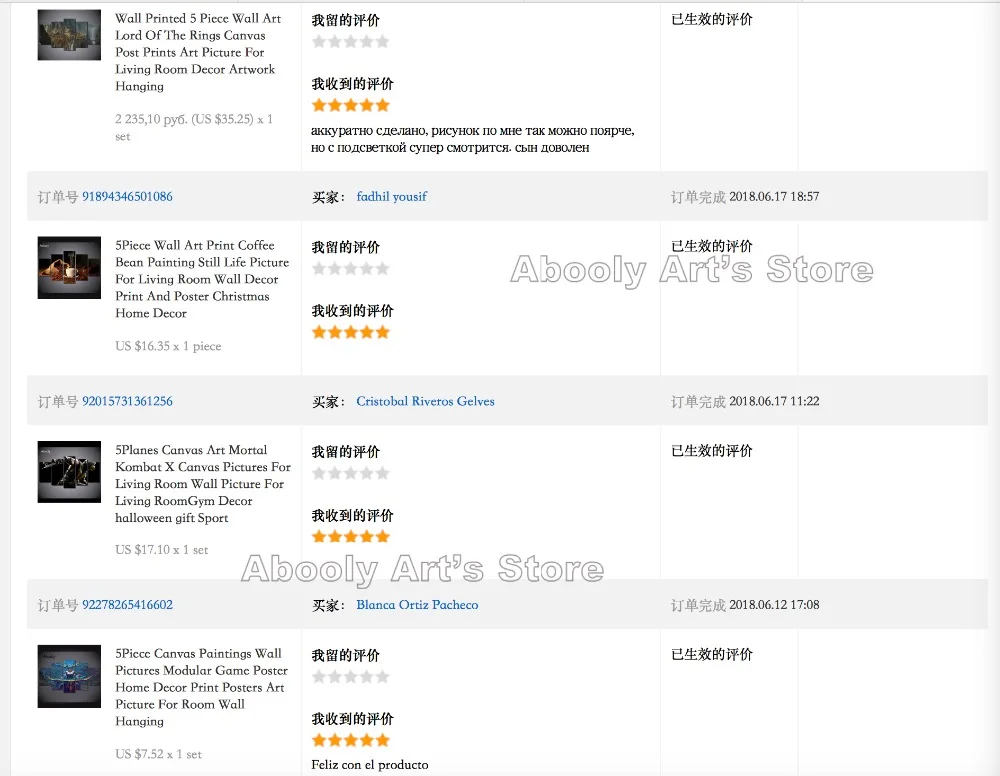Rate the Lord Of The Rings order with gray stars
Viewport: 1000px width, 776px height.
click(x=350, y=42)
